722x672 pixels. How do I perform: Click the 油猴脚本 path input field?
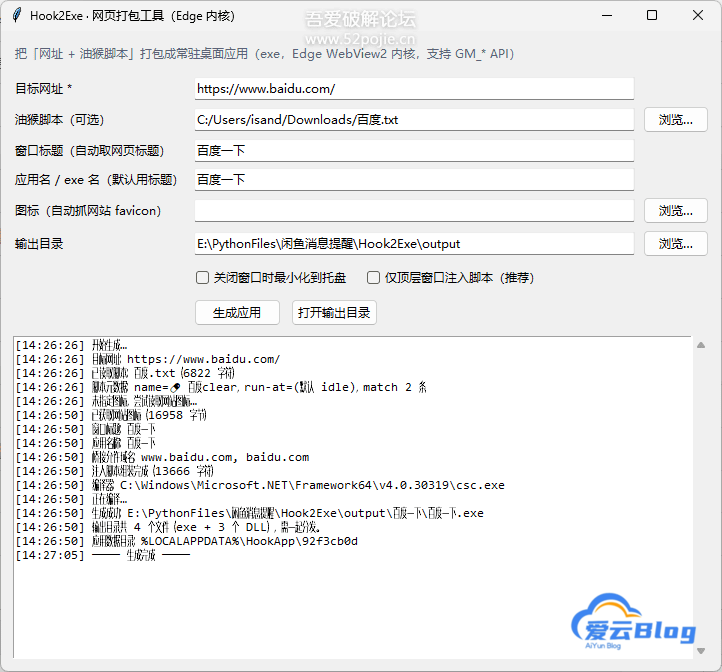point(414,120)
